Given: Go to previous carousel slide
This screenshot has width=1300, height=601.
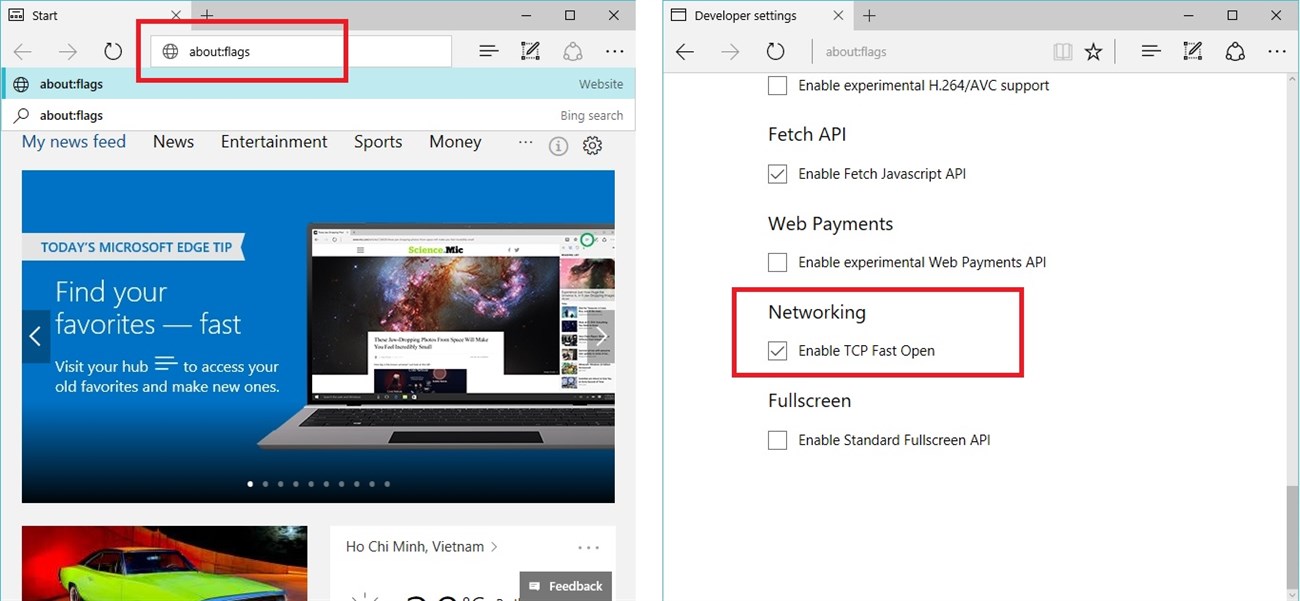Looking at the screenshot, I should tap(35, 337).
